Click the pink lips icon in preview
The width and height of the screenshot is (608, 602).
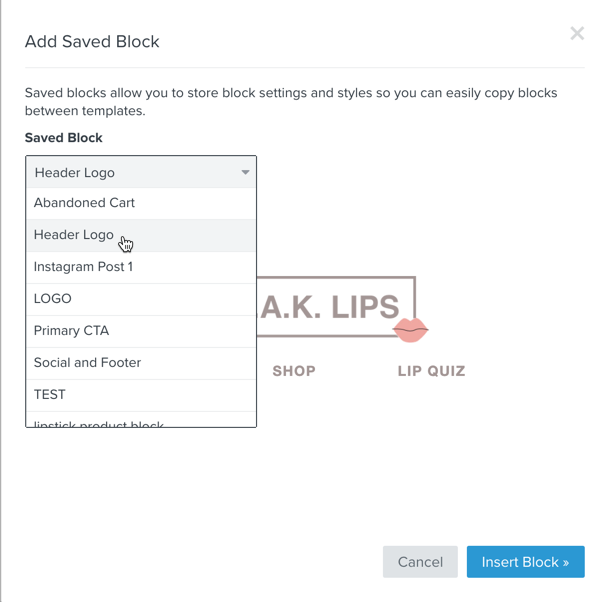coord(410,330)
